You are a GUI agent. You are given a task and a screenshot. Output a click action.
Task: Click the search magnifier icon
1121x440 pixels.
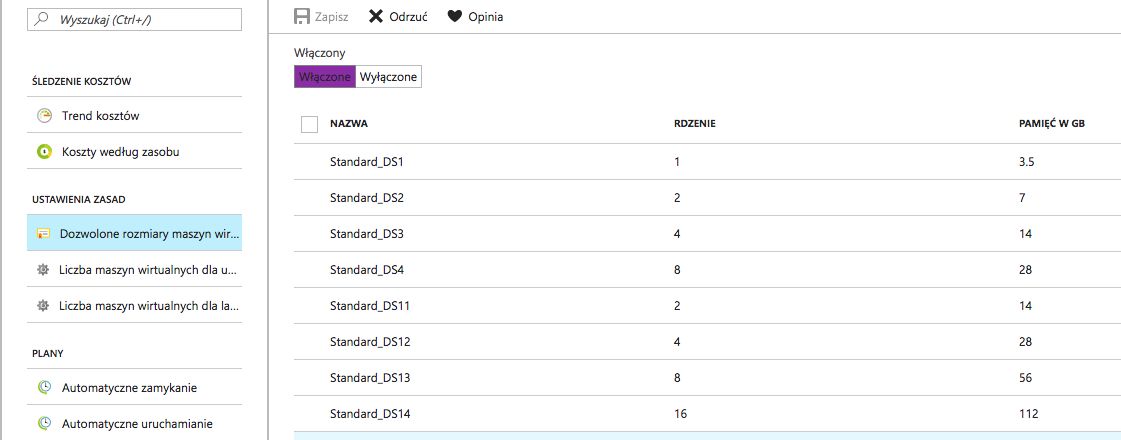[44, 19]
